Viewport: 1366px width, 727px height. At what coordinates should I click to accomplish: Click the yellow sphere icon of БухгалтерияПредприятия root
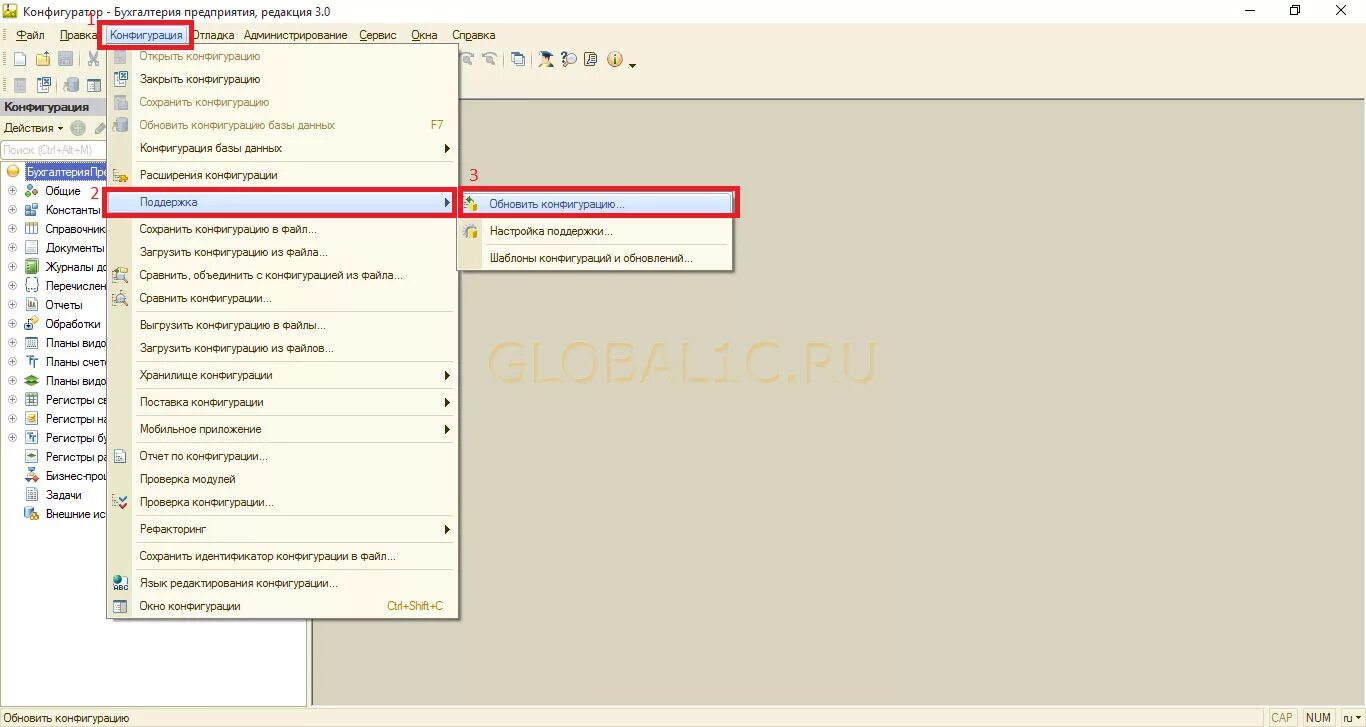(13, 172)
